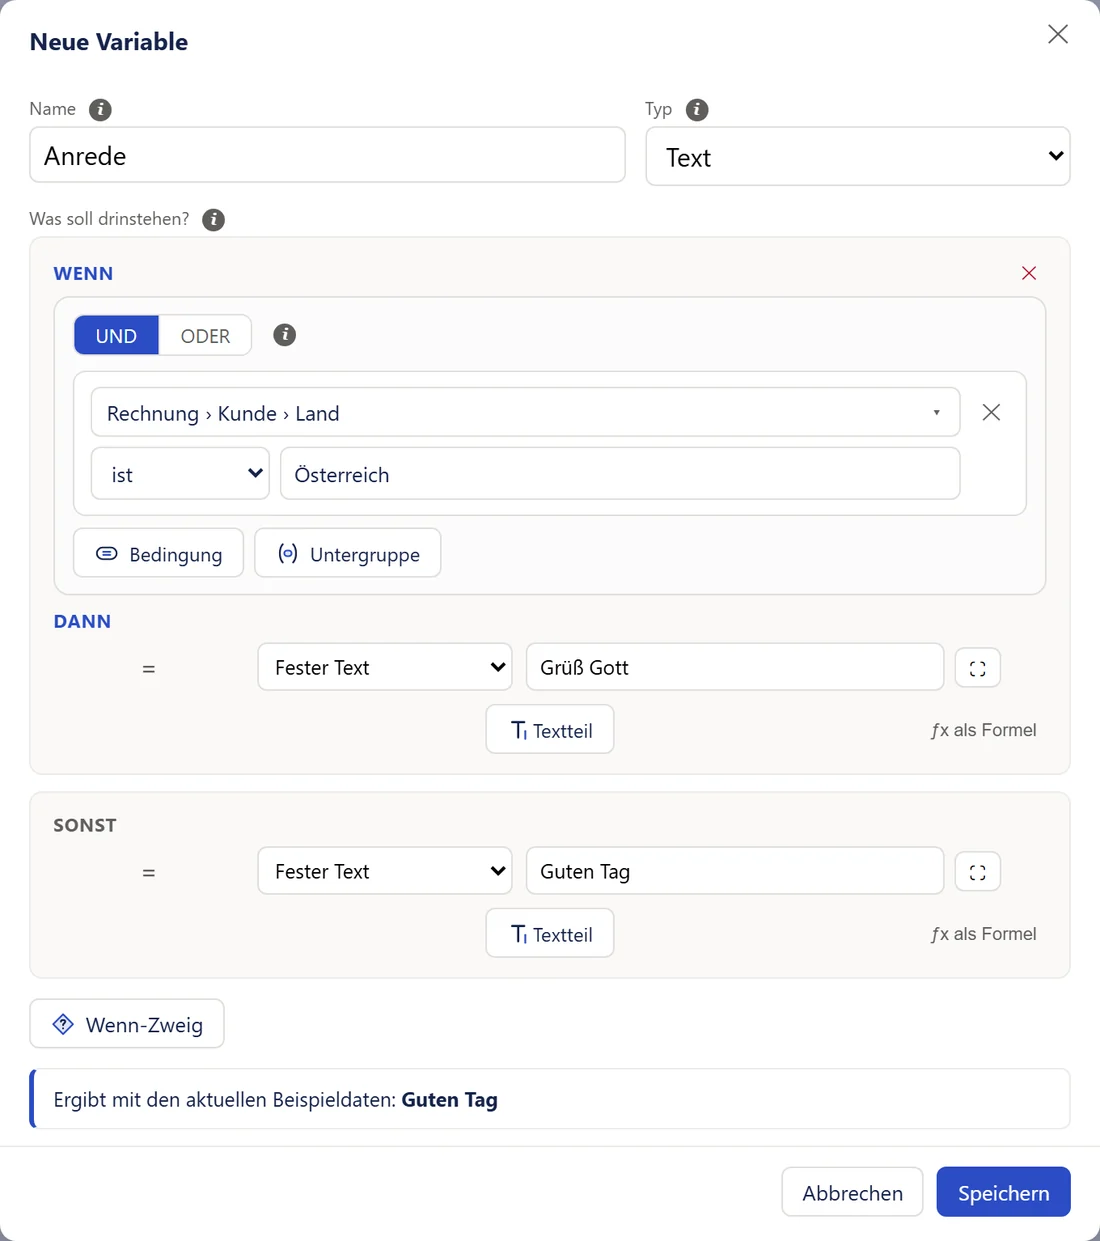Close the Neue Variable dialog
The image size is (1100, 1241).
point(1058,34)
